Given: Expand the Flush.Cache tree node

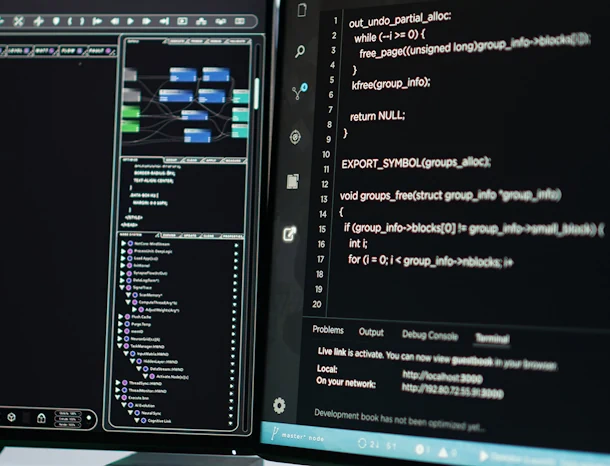Looking at the screenshot, I should [121, 317].
